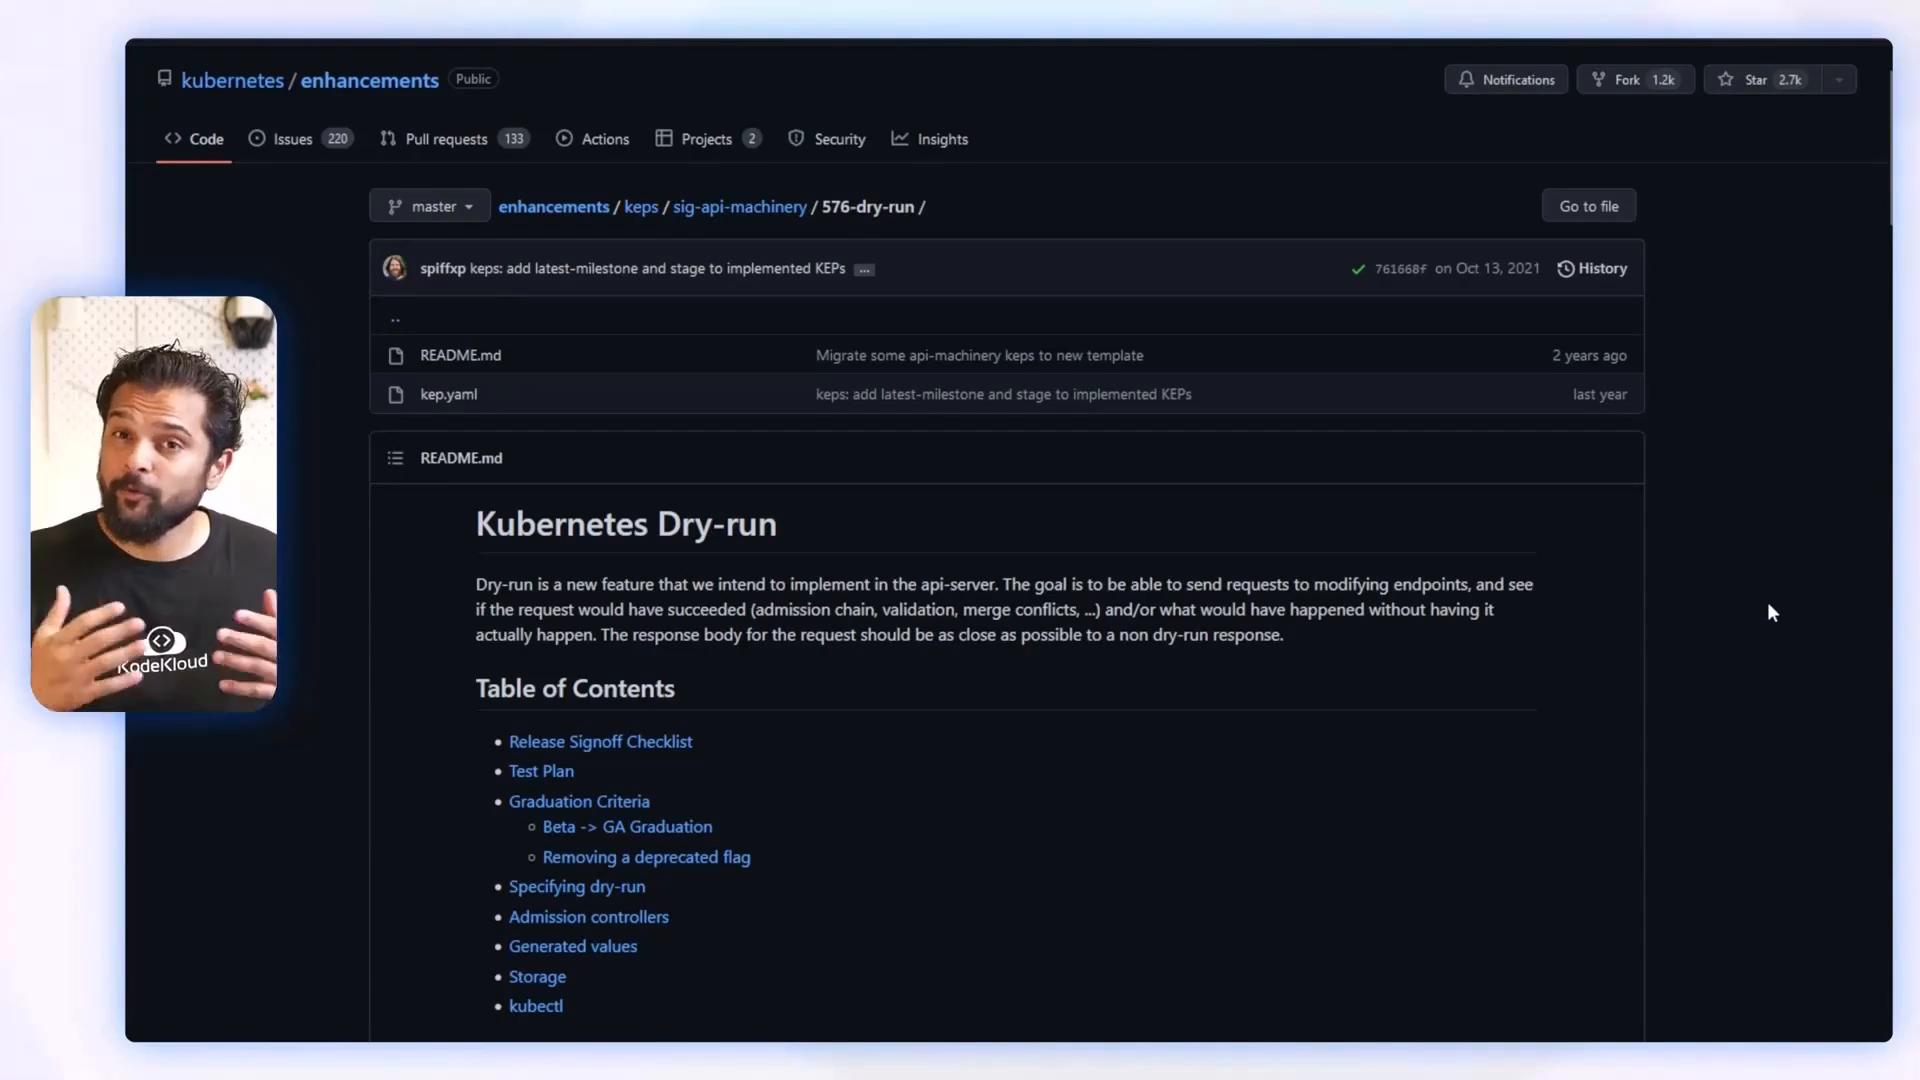Viewport: 1920px width, 1080px height.
Task: Jump to Admission controllers section
Action: pos(589,917)
